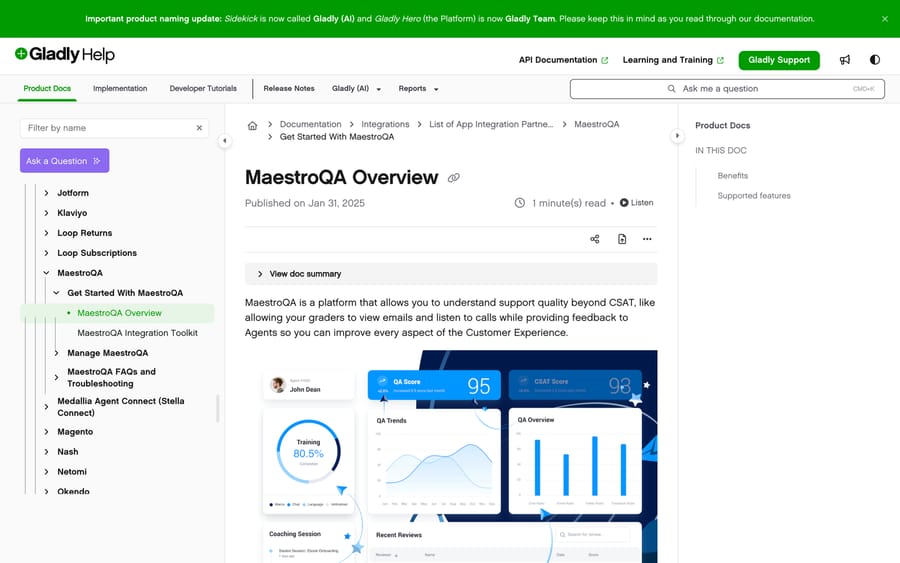Open Learning and Training link
The height and width of the screenshot is (563, 900).
pos(673,60)
